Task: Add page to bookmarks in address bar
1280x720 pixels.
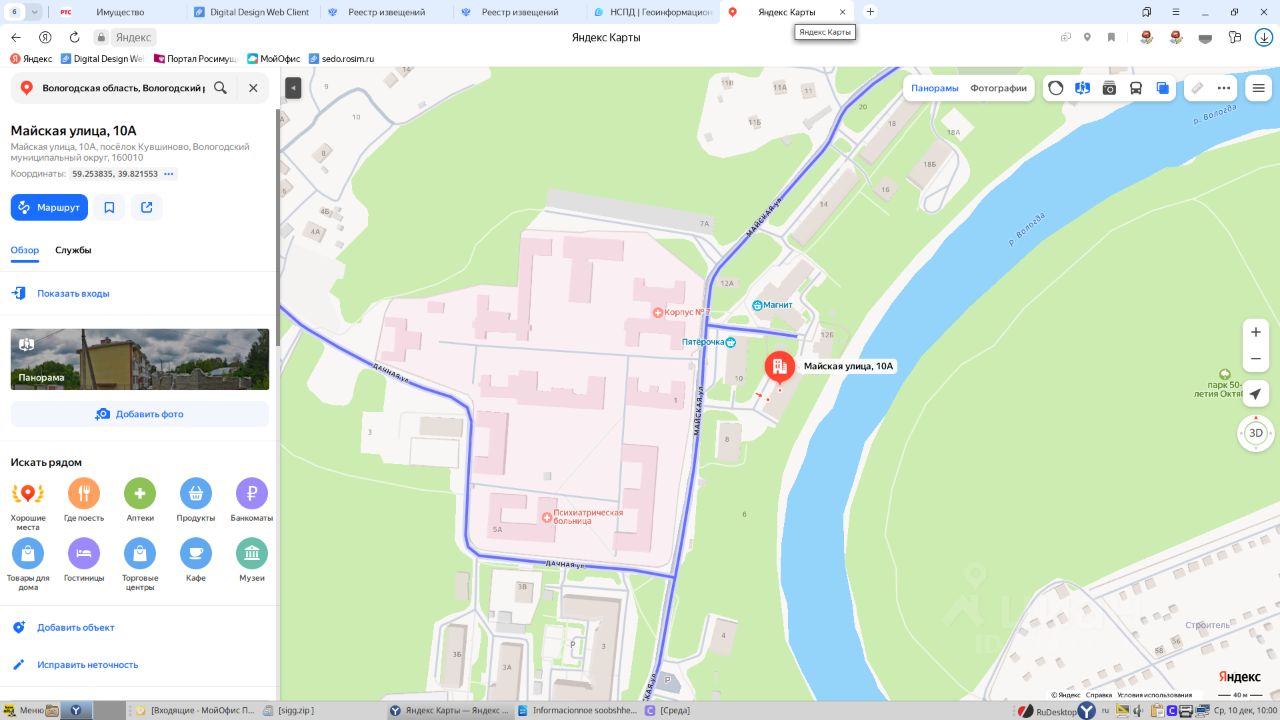Action: [1111, 37]
